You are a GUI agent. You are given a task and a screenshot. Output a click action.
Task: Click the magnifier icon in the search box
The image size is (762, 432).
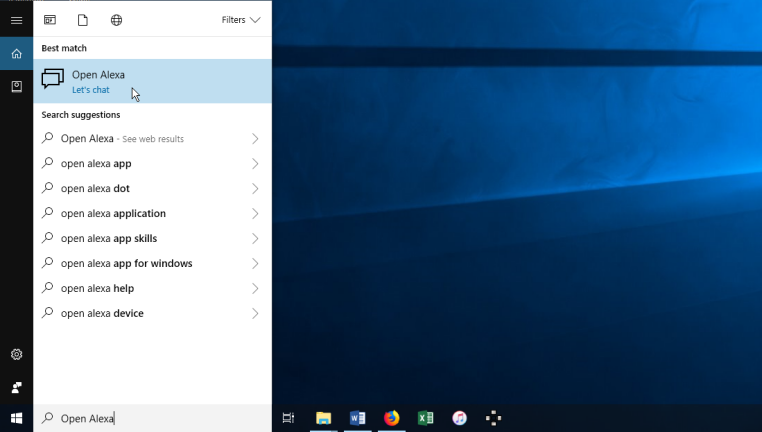click(47, 417)
